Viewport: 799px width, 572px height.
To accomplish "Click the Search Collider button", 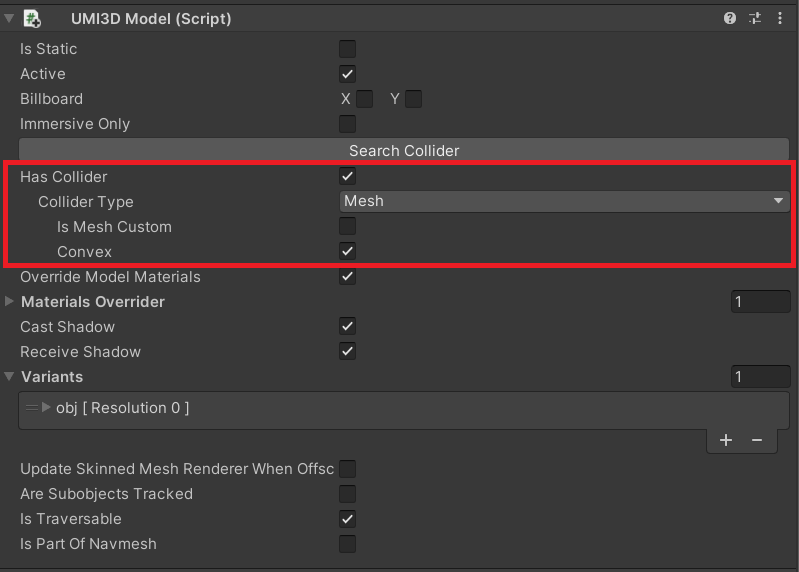I will coord(404,150).
